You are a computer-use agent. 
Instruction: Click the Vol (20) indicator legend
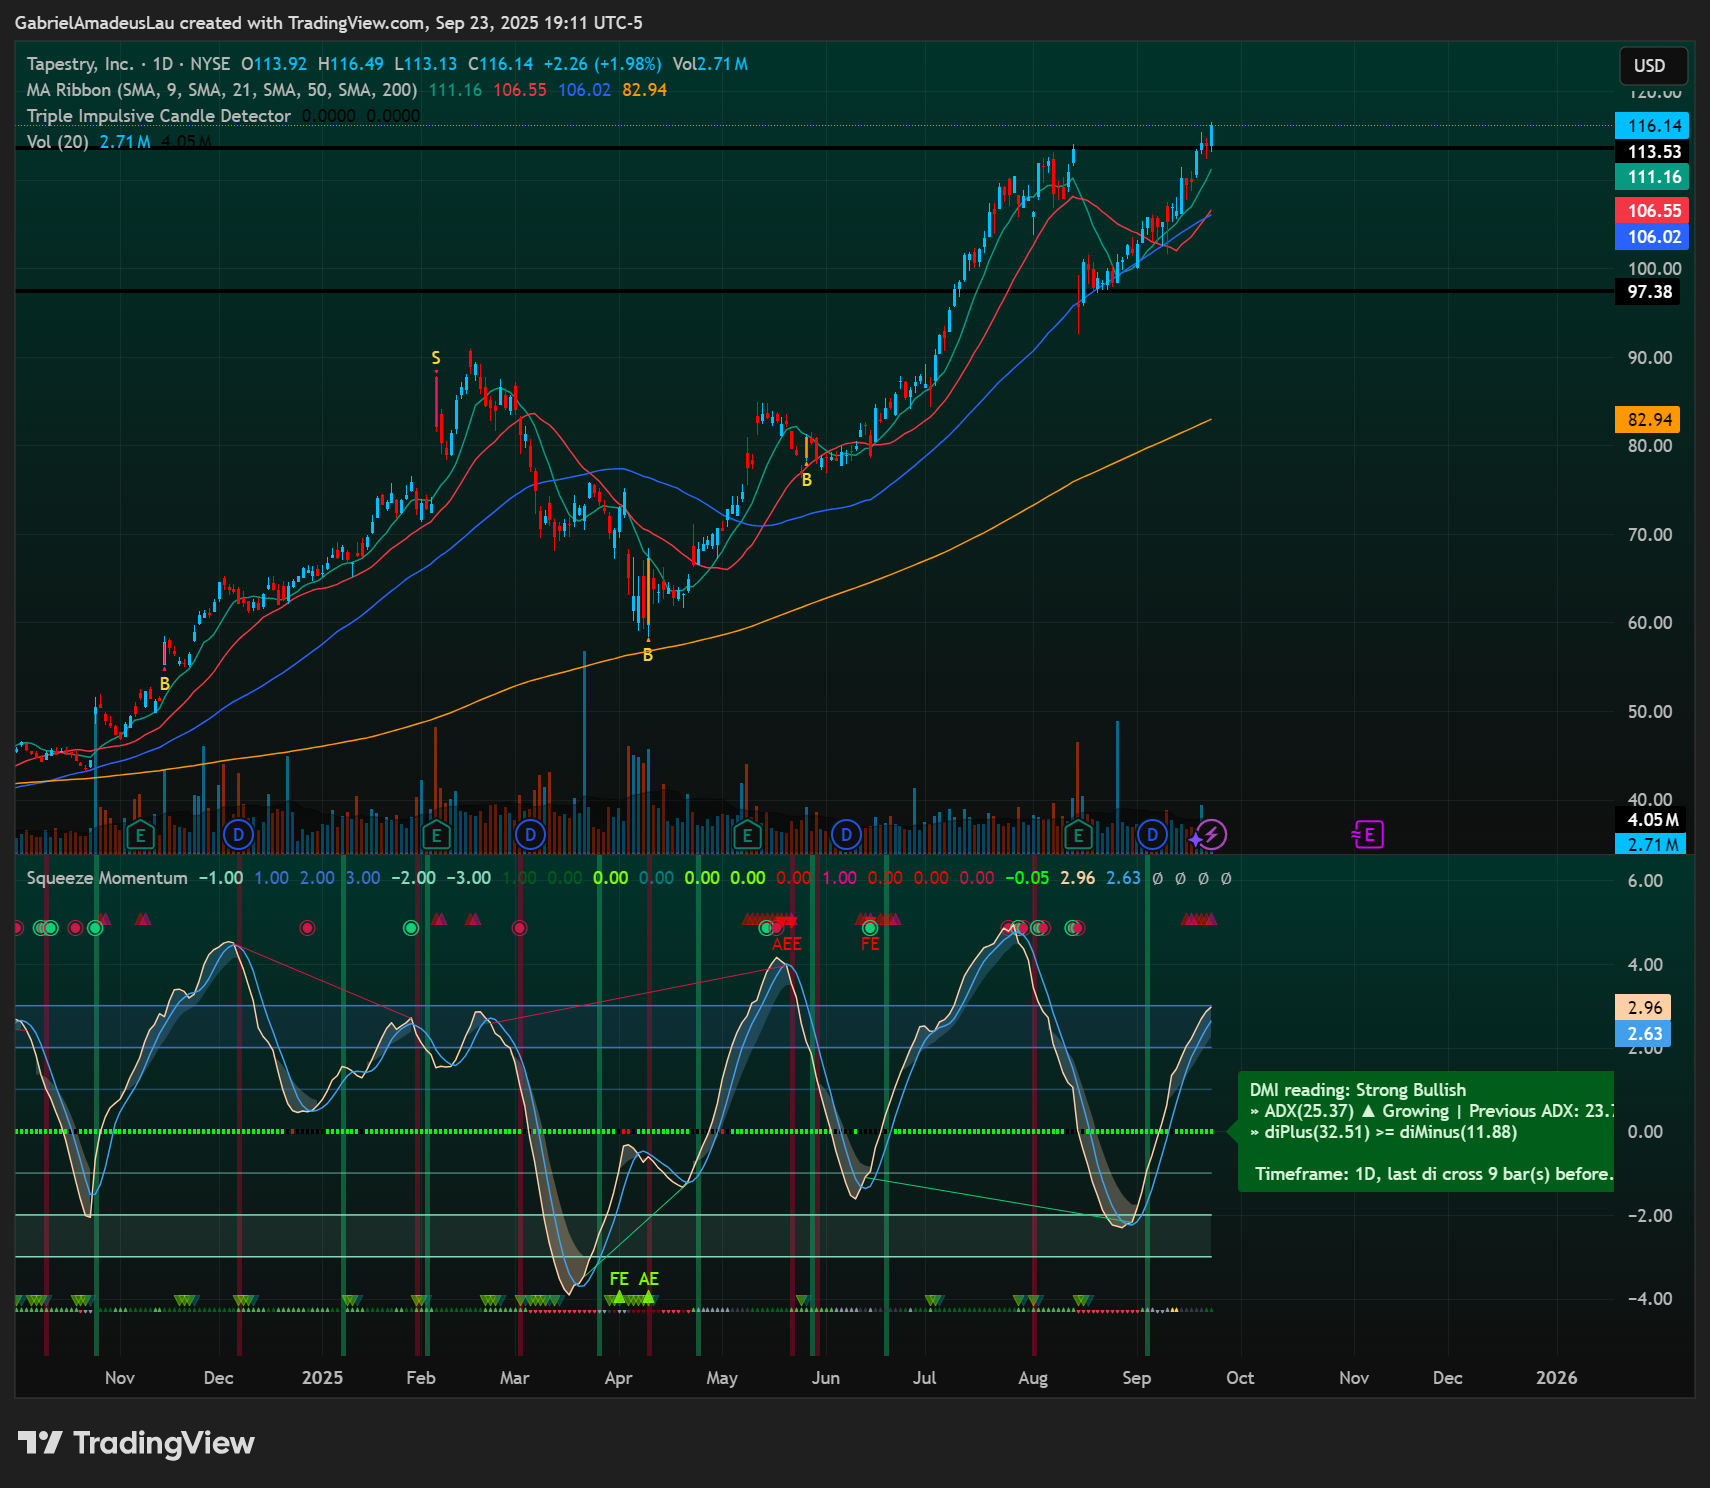(x=58, y=142)
